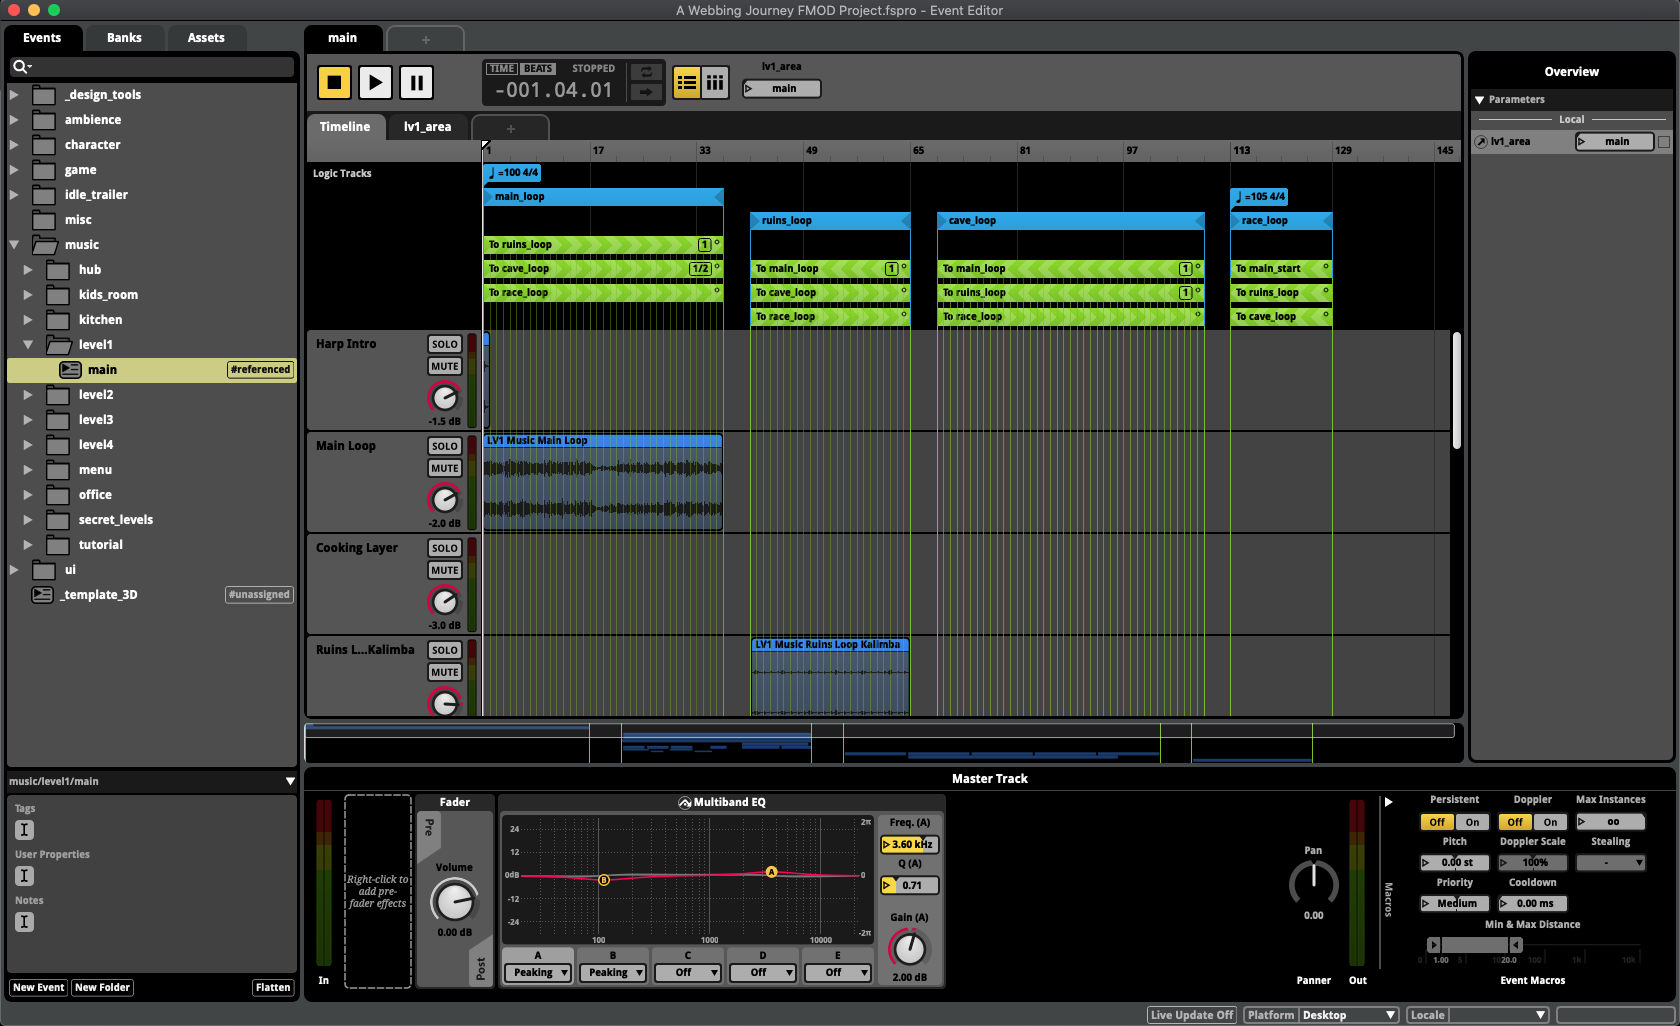Set Persistent to On
The image size is (1680, 1026).
click(x=1473, y=822)
